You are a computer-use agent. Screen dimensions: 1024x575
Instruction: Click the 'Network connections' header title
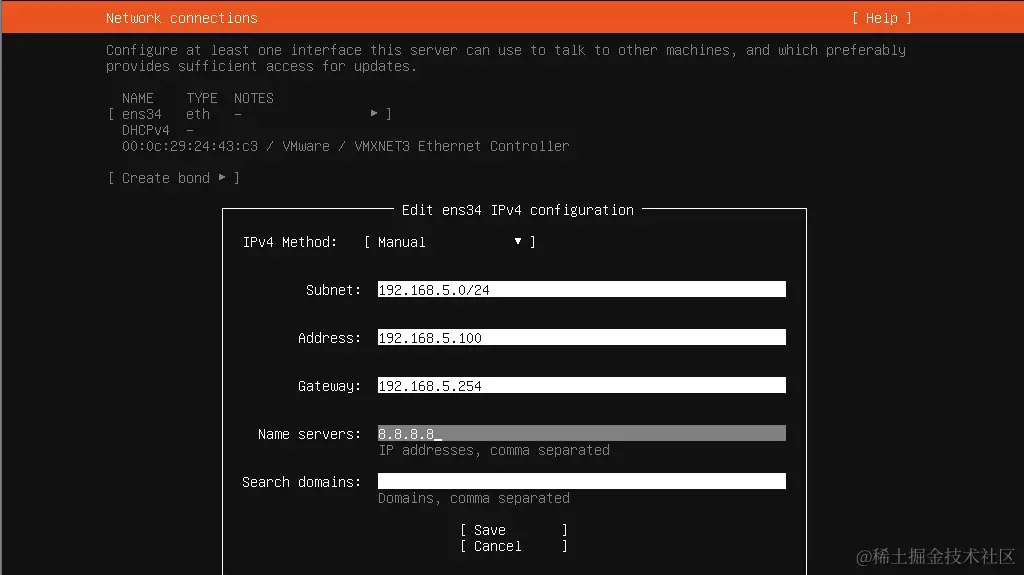point(182,18)
